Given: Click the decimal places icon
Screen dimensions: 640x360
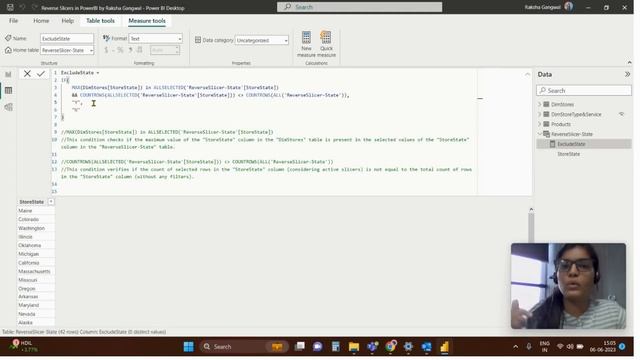Looking at the screenshot, I should click(x=140, y=50).
